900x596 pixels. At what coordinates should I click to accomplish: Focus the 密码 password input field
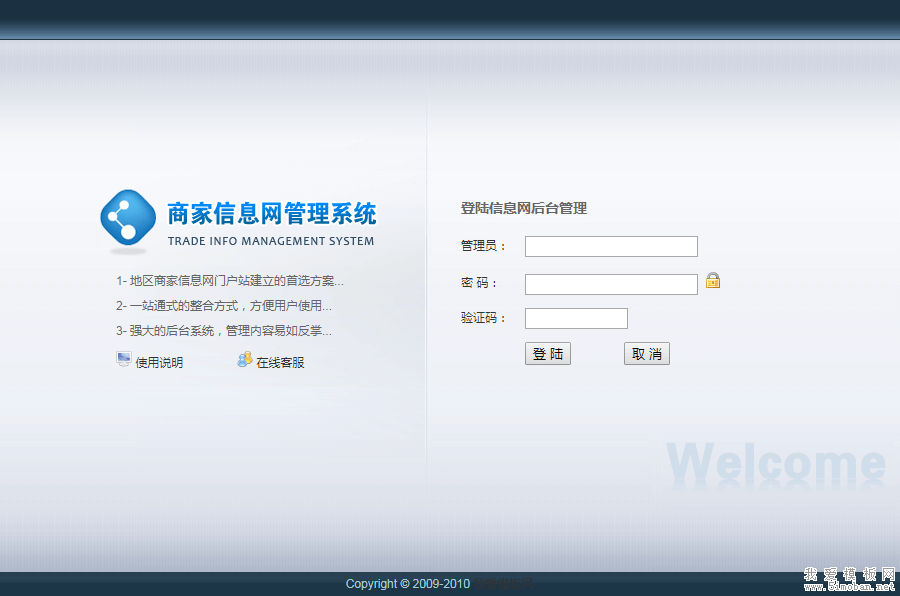[611, 285]
